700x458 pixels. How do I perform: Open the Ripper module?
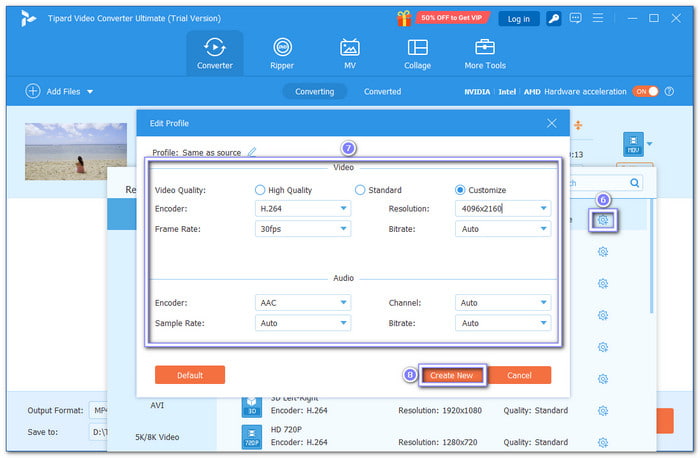pyautogui.click(x=283, y=53)
